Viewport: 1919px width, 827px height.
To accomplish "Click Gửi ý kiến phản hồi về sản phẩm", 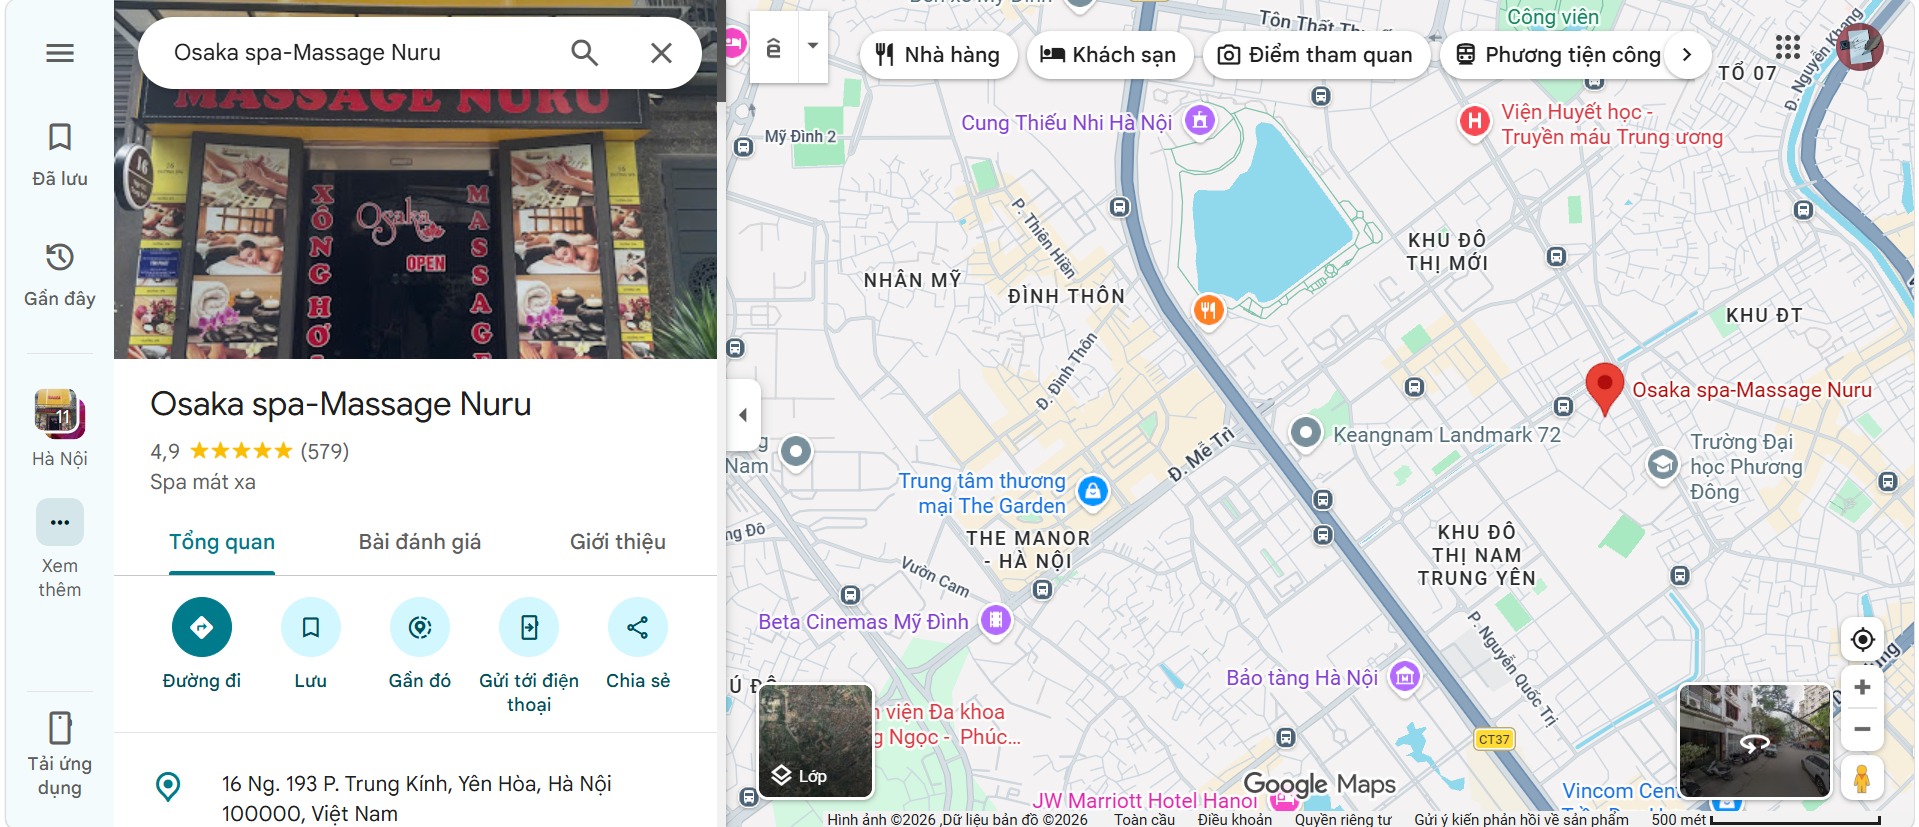I will [1521, 819].
